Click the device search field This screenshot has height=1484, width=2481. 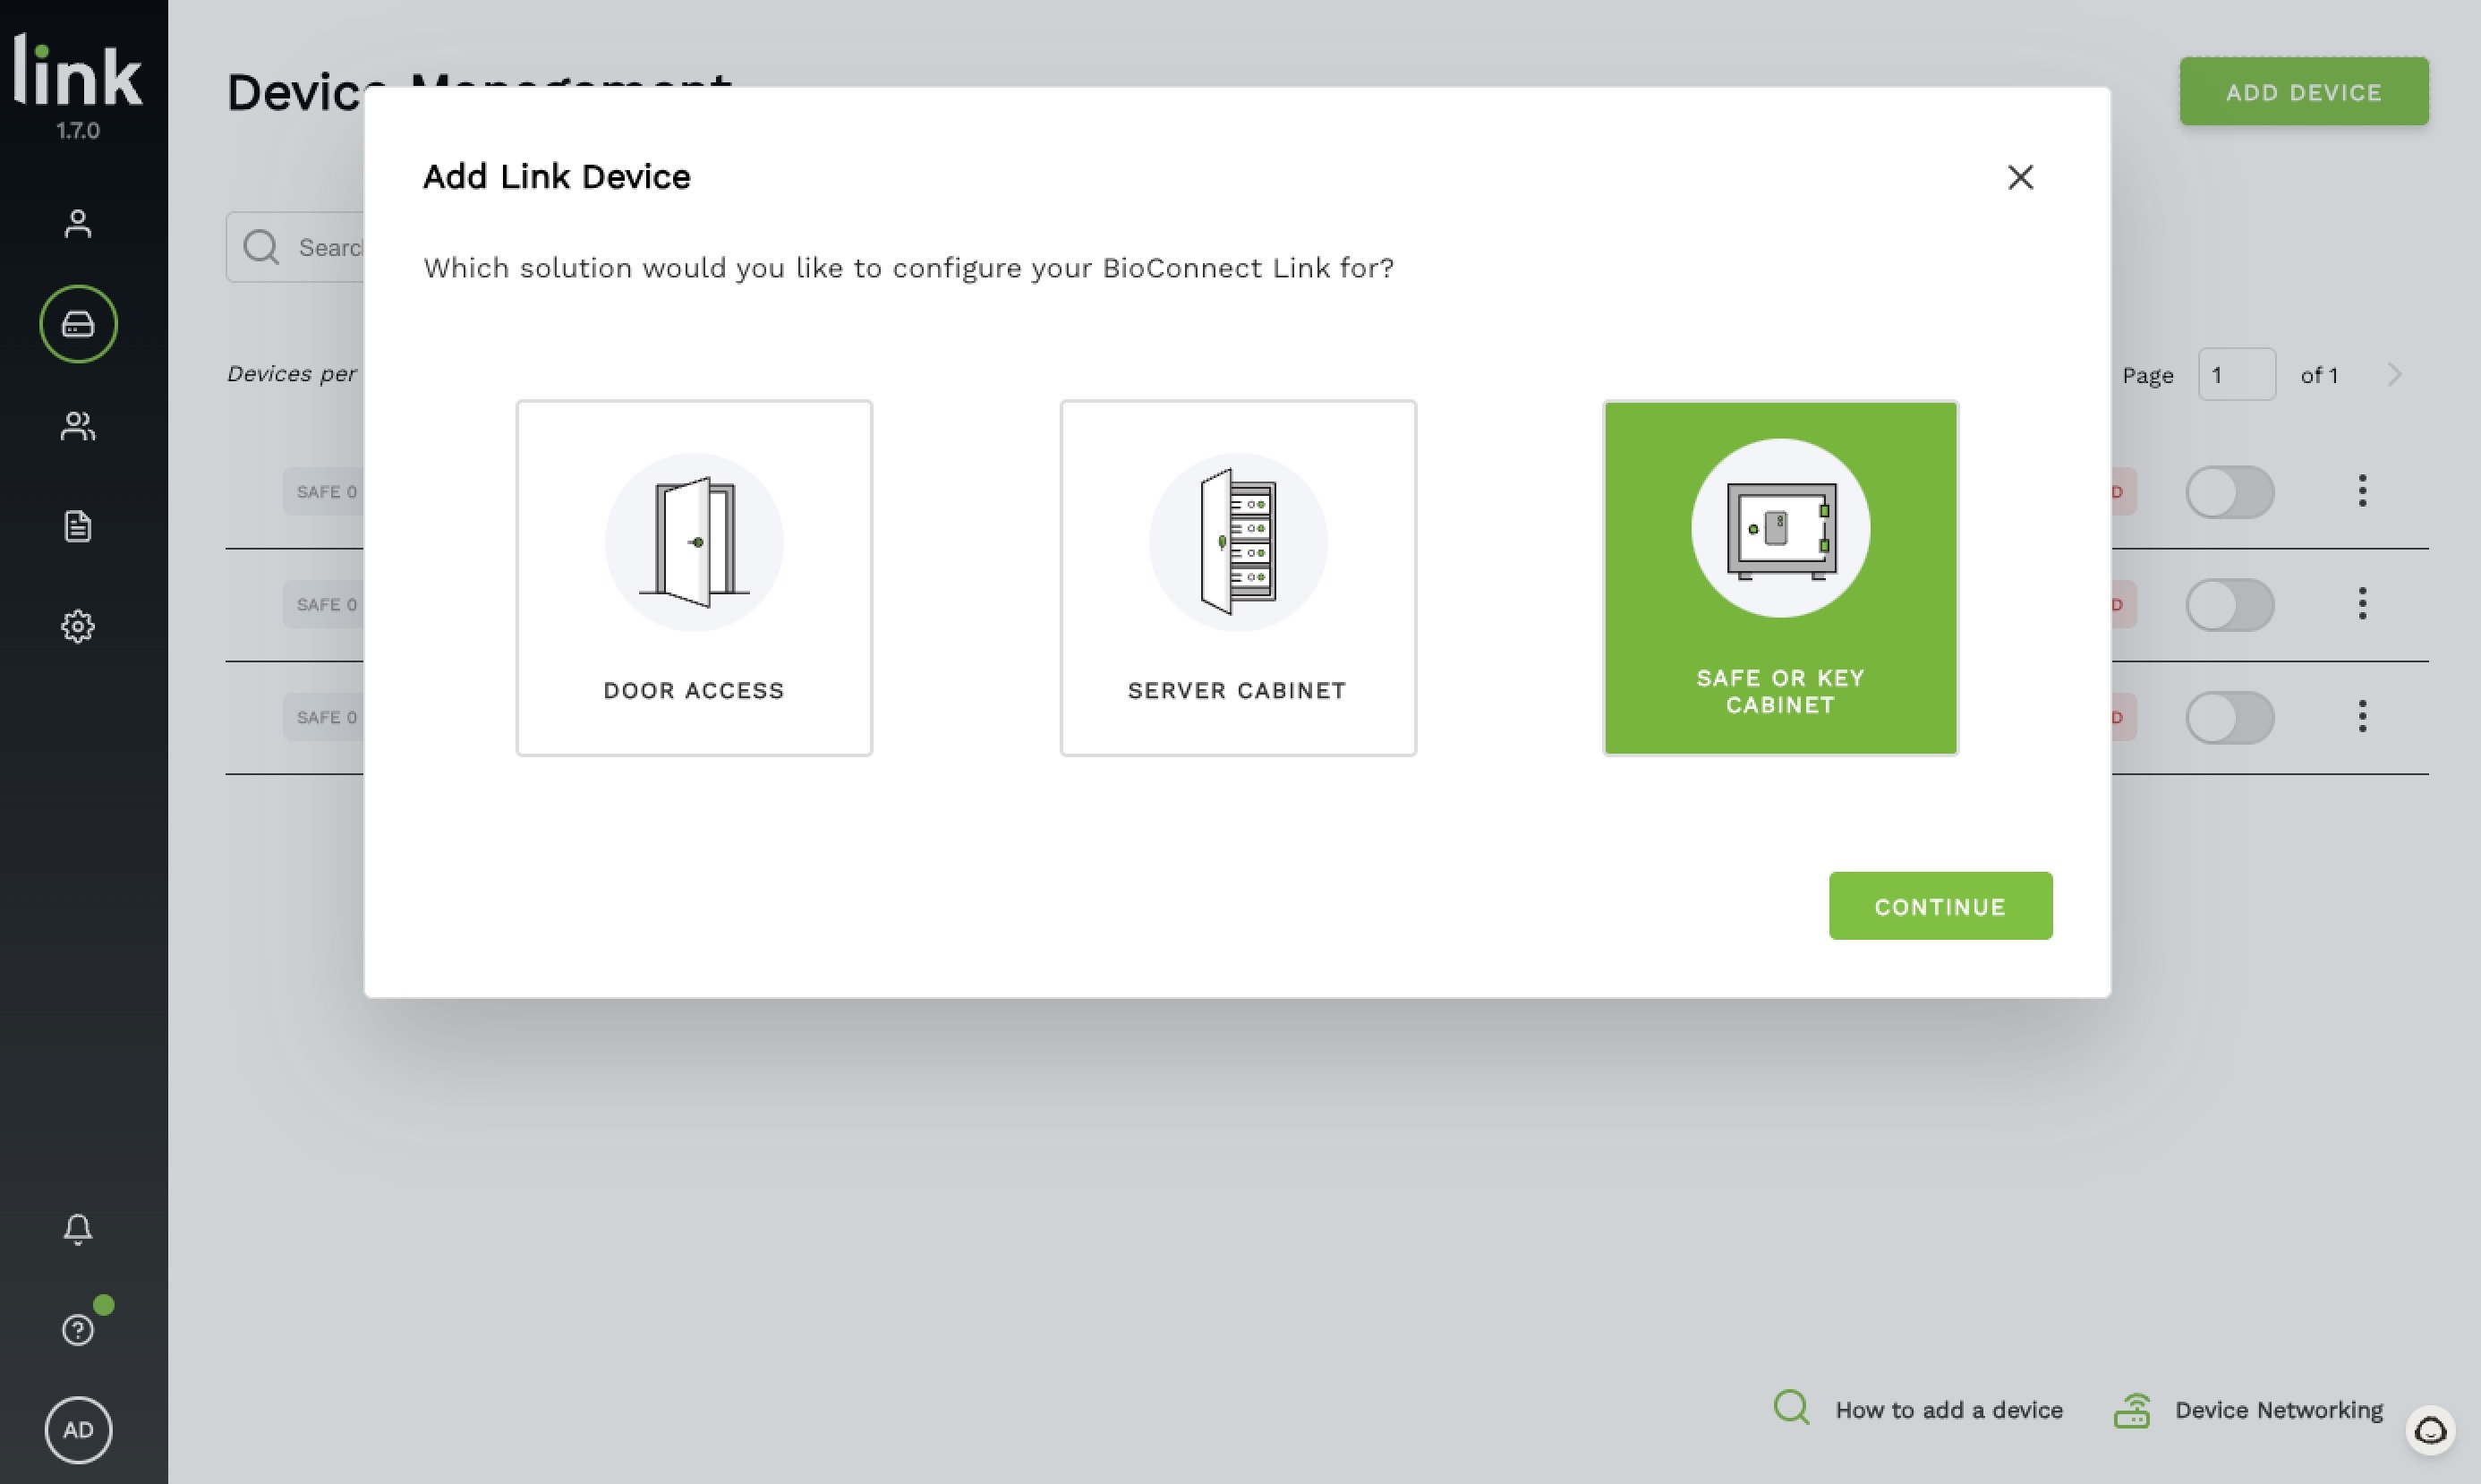[296, 247]
